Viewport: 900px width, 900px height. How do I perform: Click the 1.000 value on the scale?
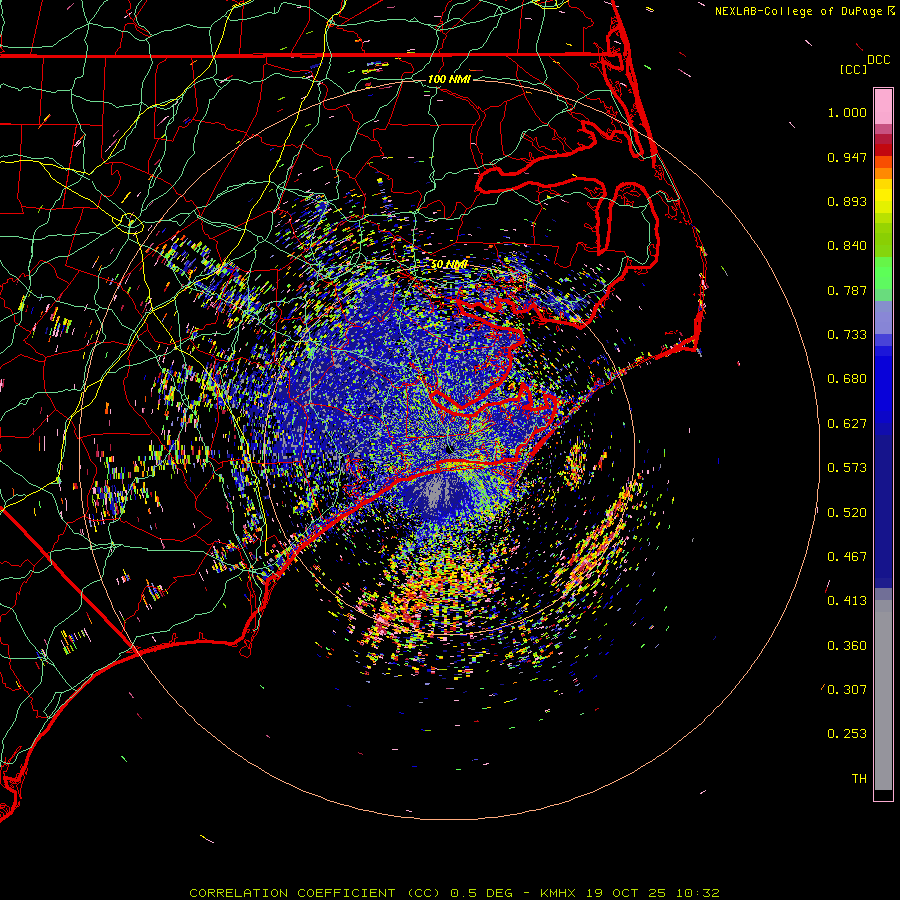click(847, 113)
